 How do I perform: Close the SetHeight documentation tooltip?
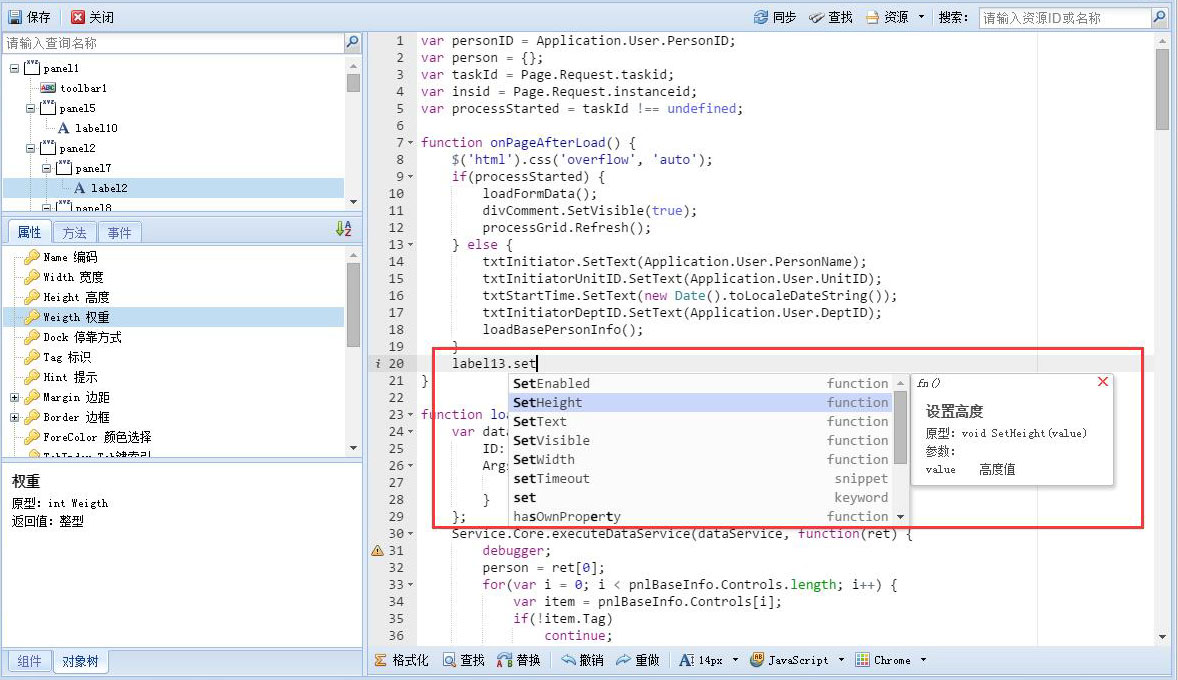(x=1102, y=382)
